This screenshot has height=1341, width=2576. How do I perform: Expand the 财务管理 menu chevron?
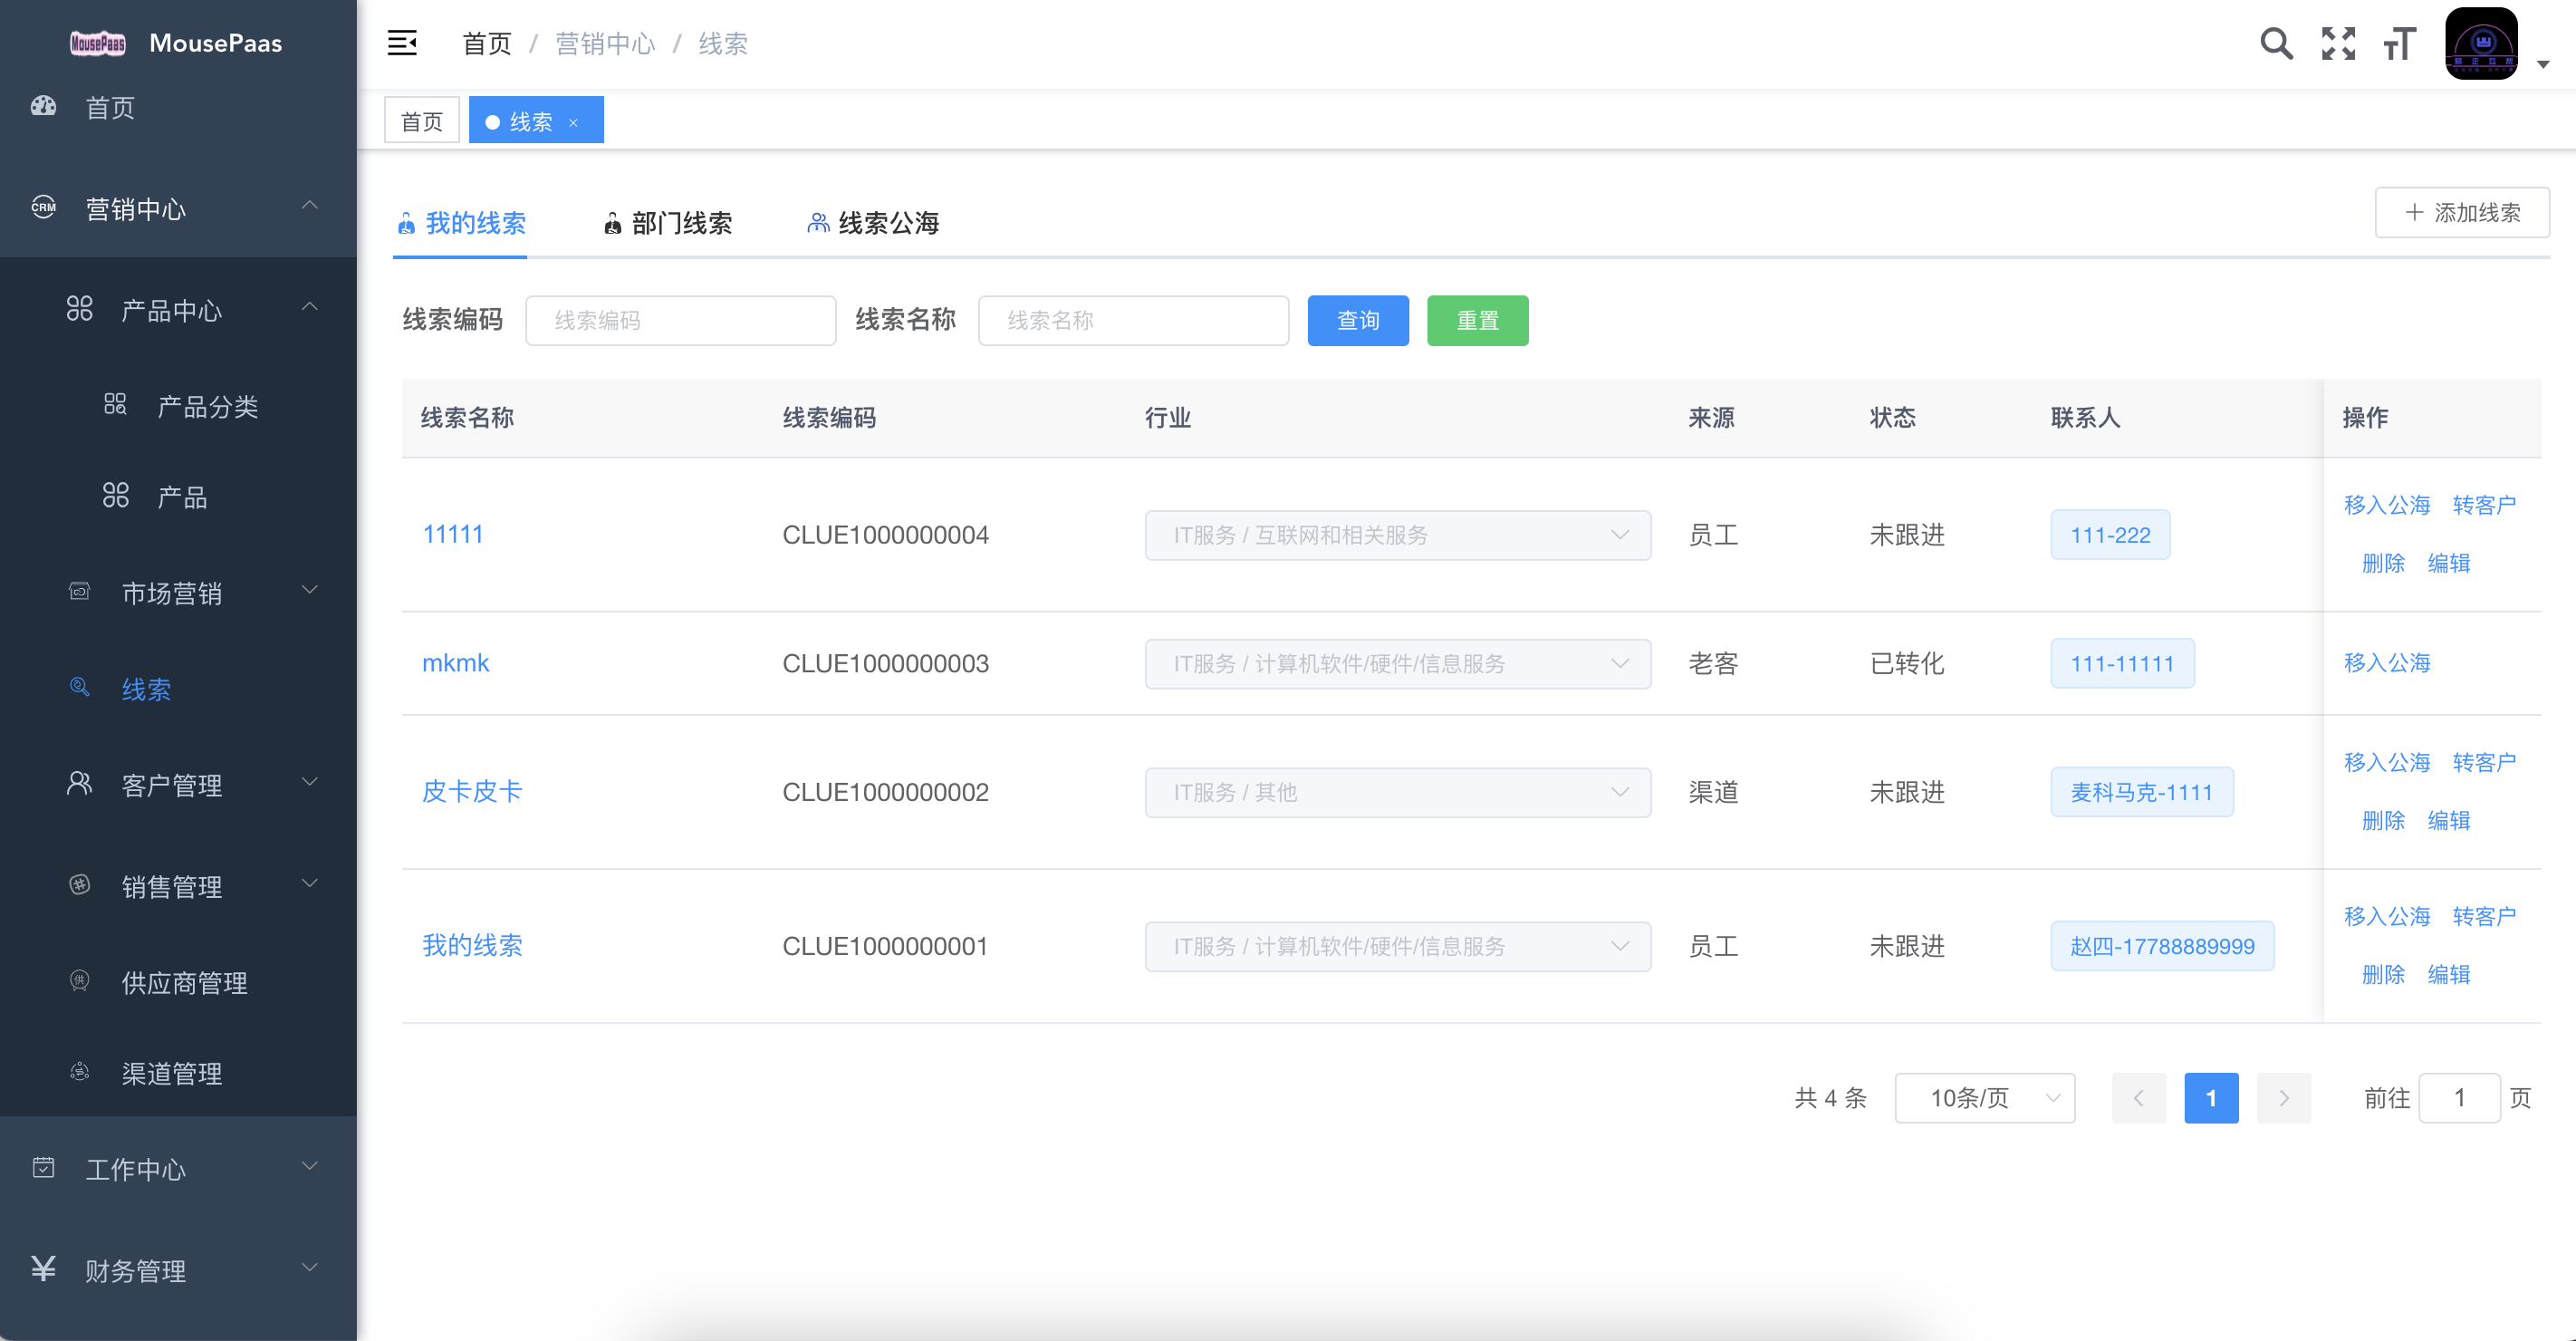click(310, 1267)
